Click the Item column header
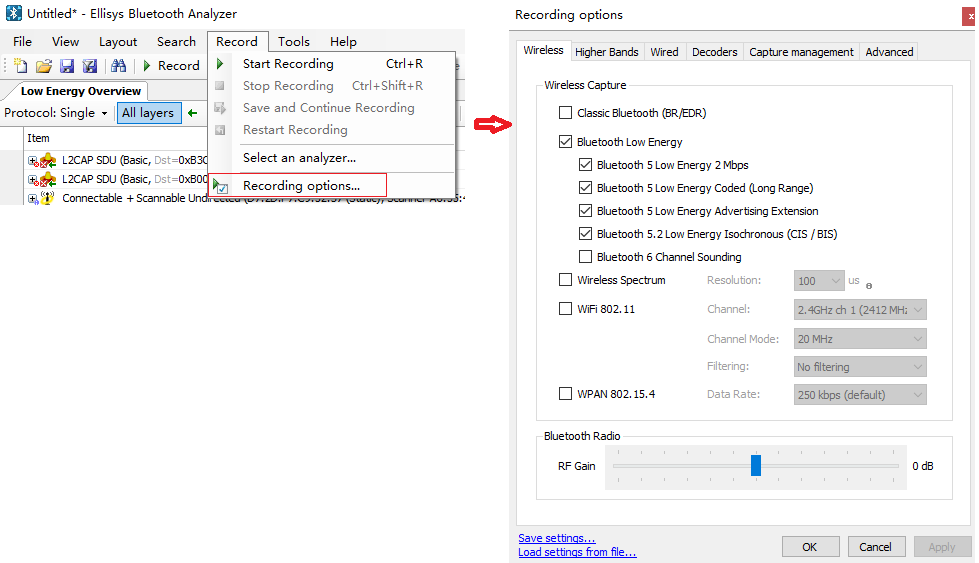The width and height of the screenshot is (979, 563). coord(37,138)
